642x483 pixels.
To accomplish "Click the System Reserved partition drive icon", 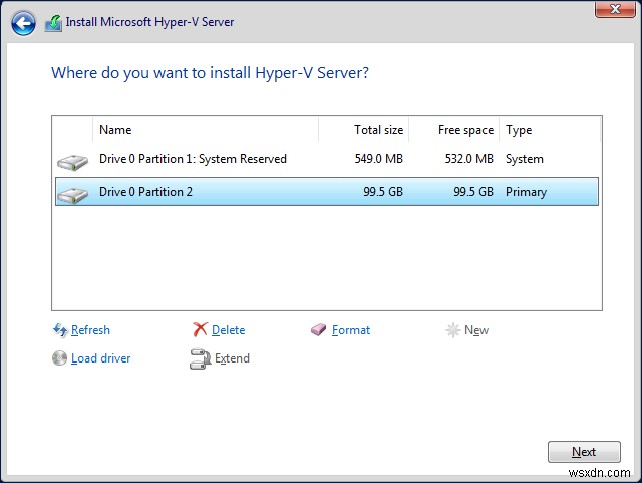I will click(x=72, y=160).
